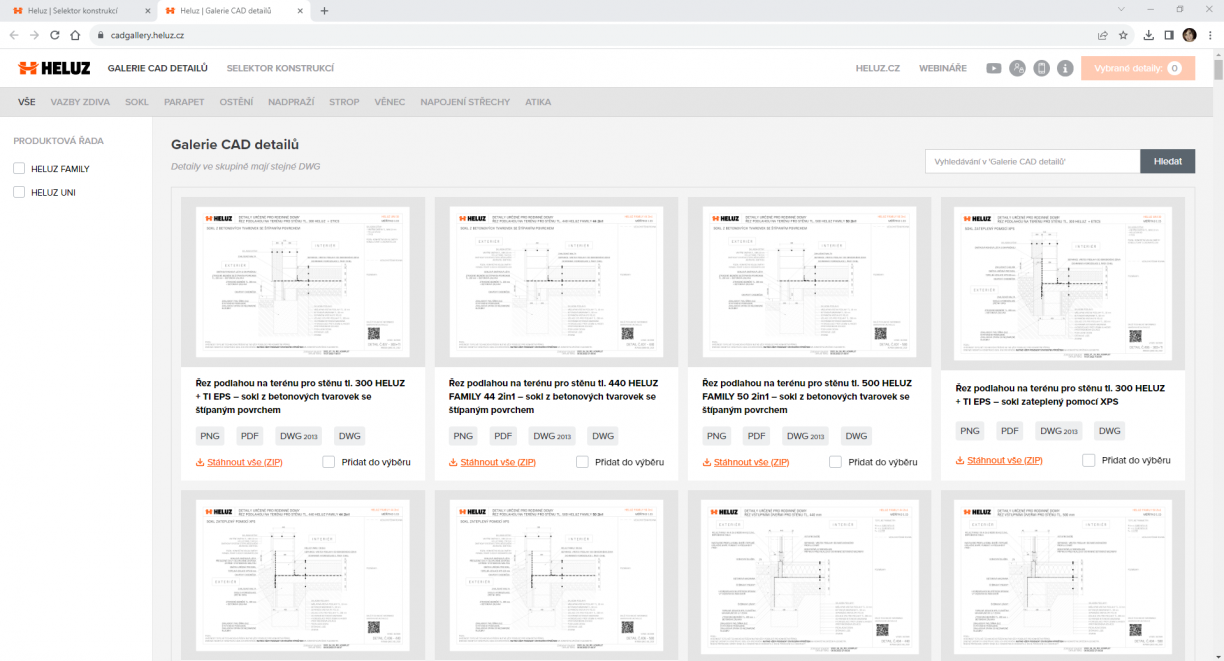Check the HELUZ FAMILY filter
The width and height of the screenshot is (1224, 661).
coord(19,169)
